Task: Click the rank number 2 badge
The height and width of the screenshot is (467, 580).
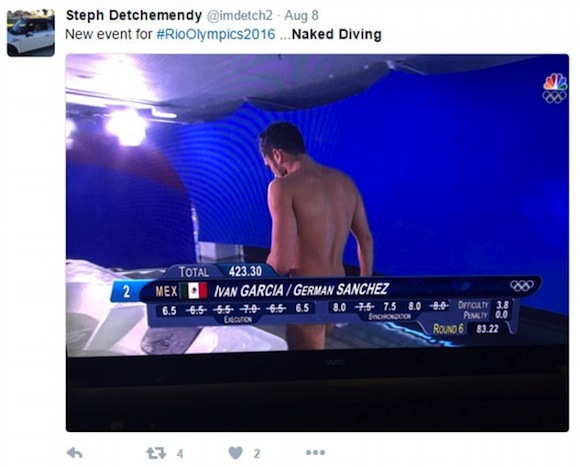Action: coord(127,292)
